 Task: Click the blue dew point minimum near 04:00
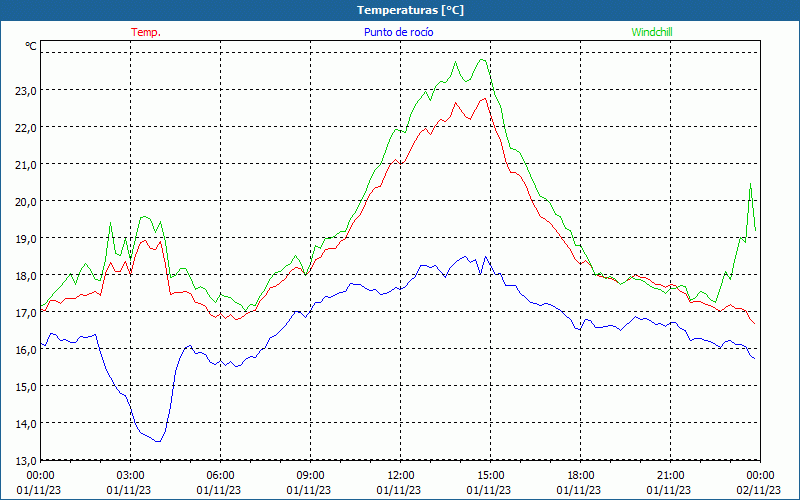click(x=158, y=441)
